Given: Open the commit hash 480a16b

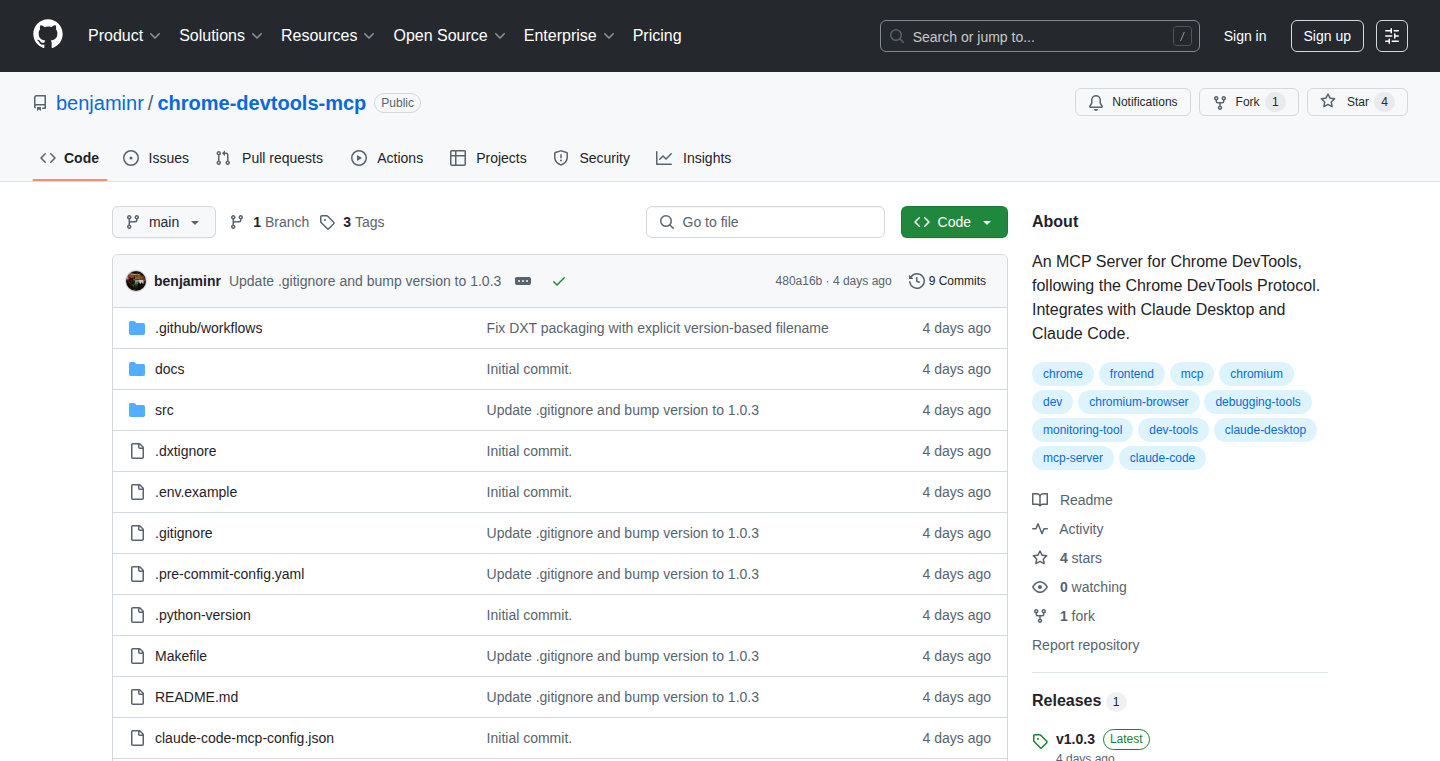Looking at the screenshot, I should tap(798, 281).
